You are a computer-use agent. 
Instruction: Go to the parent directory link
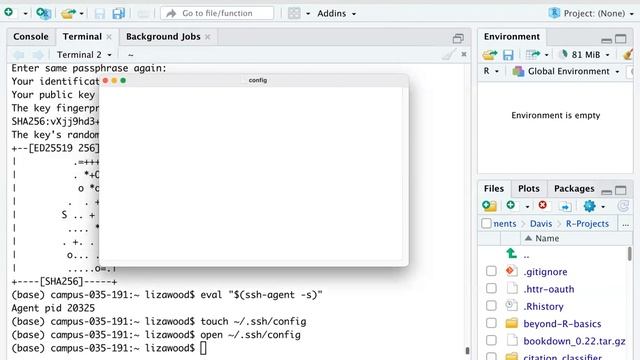click(526, 255)
